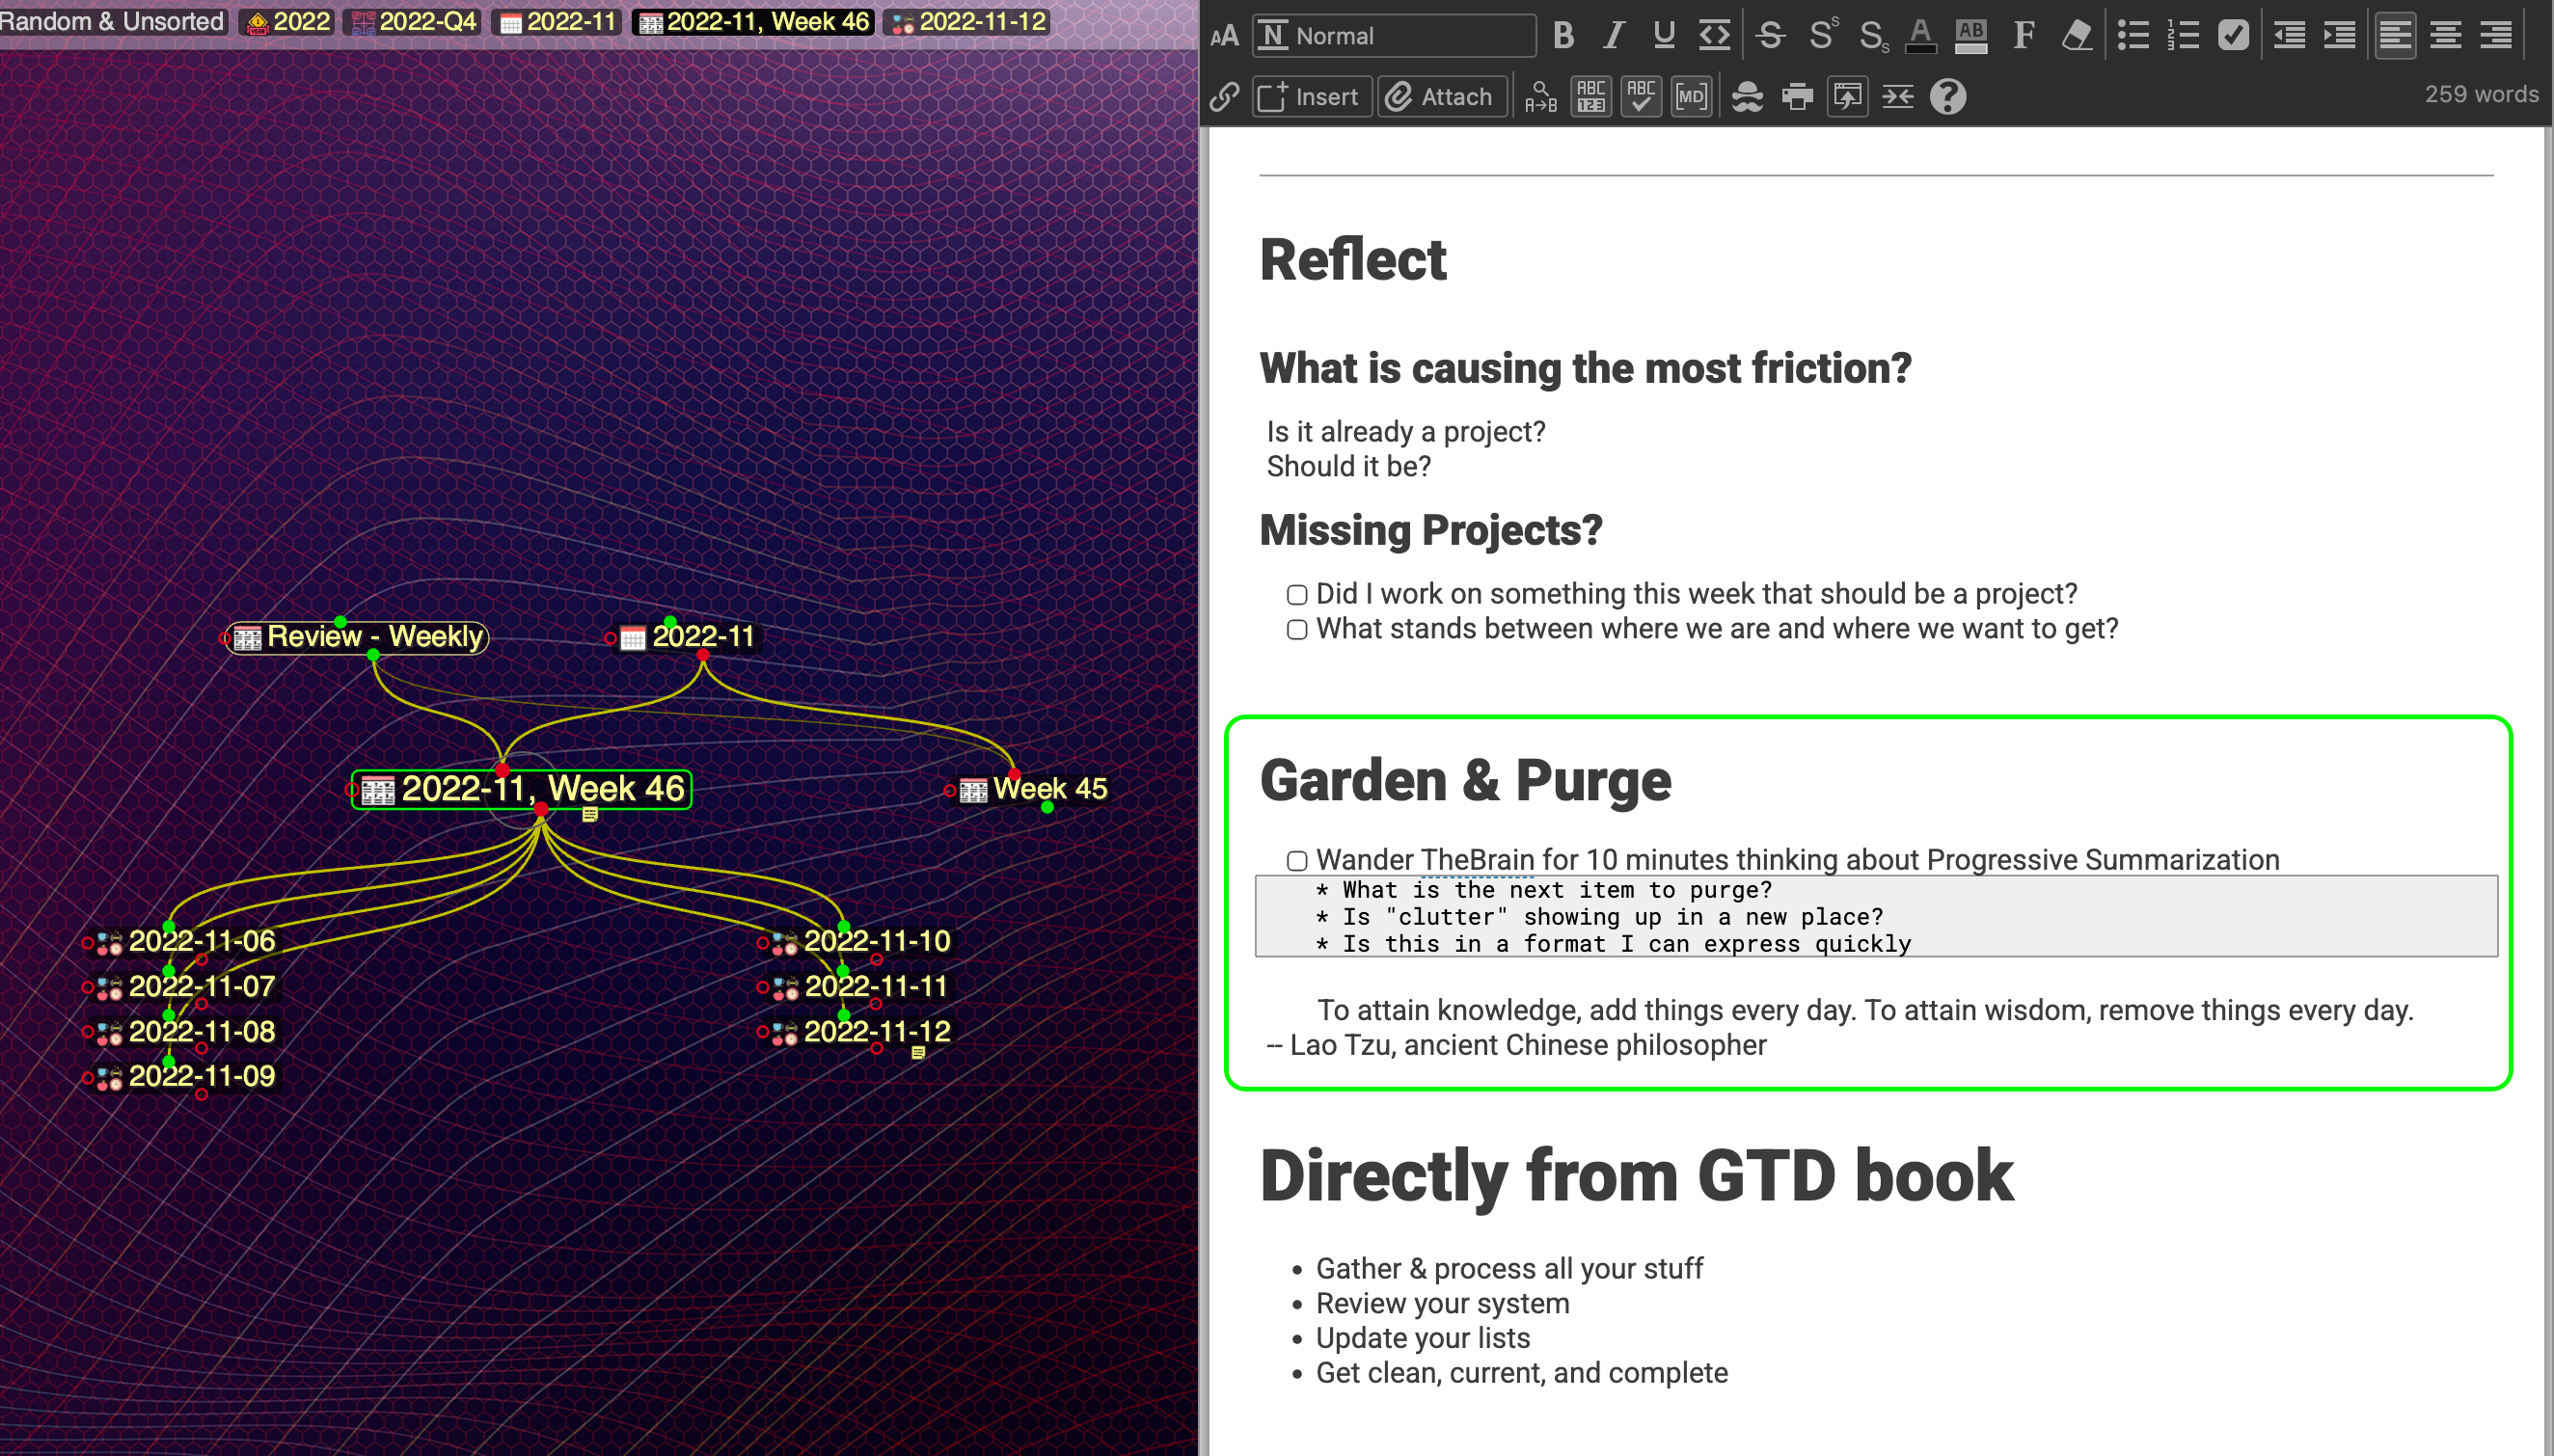Image resolution: width=2554 pixels, height=1456 pixels.
Task: Select the 2022-Q4 breadcrumb pin
Action: click(414, 21)
